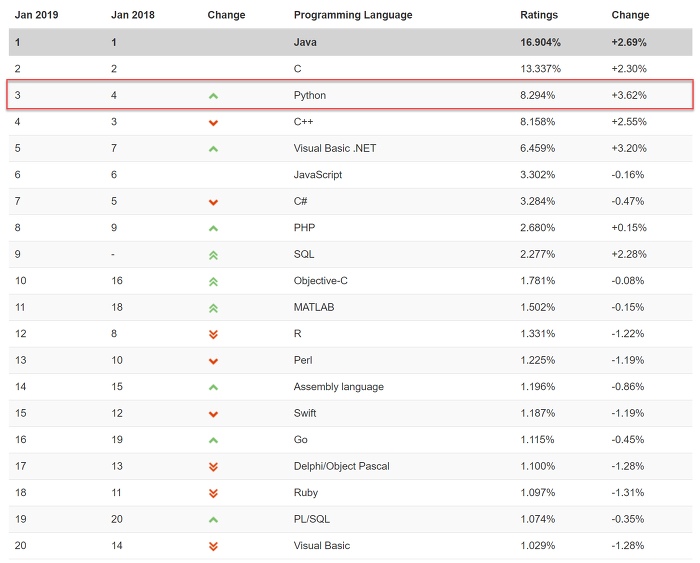Screen dimensions: 700x563
Task: Click the double red arrow in the Visual Basic row
Action: tap(213, 546)
